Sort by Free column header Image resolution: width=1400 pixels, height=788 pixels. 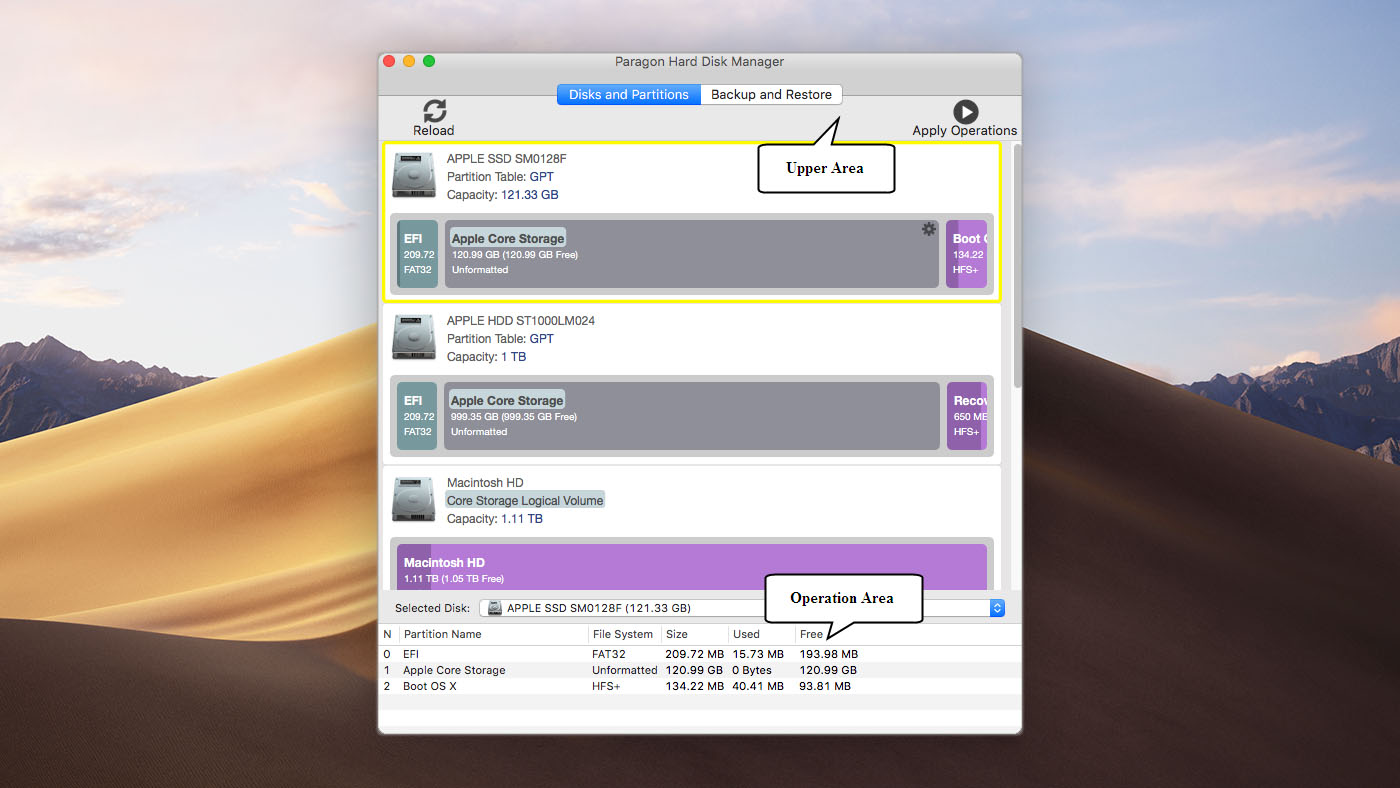(811, 634)
